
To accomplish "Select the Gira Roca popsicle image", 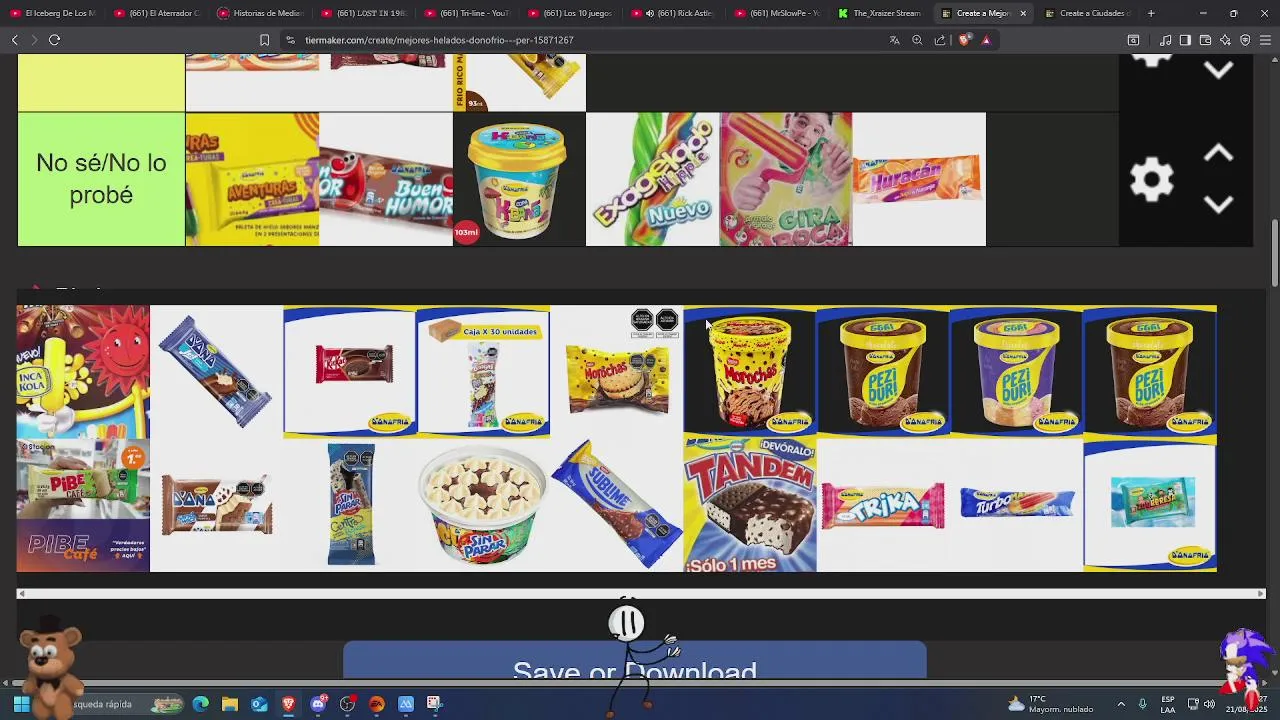I will pos(786,179).
